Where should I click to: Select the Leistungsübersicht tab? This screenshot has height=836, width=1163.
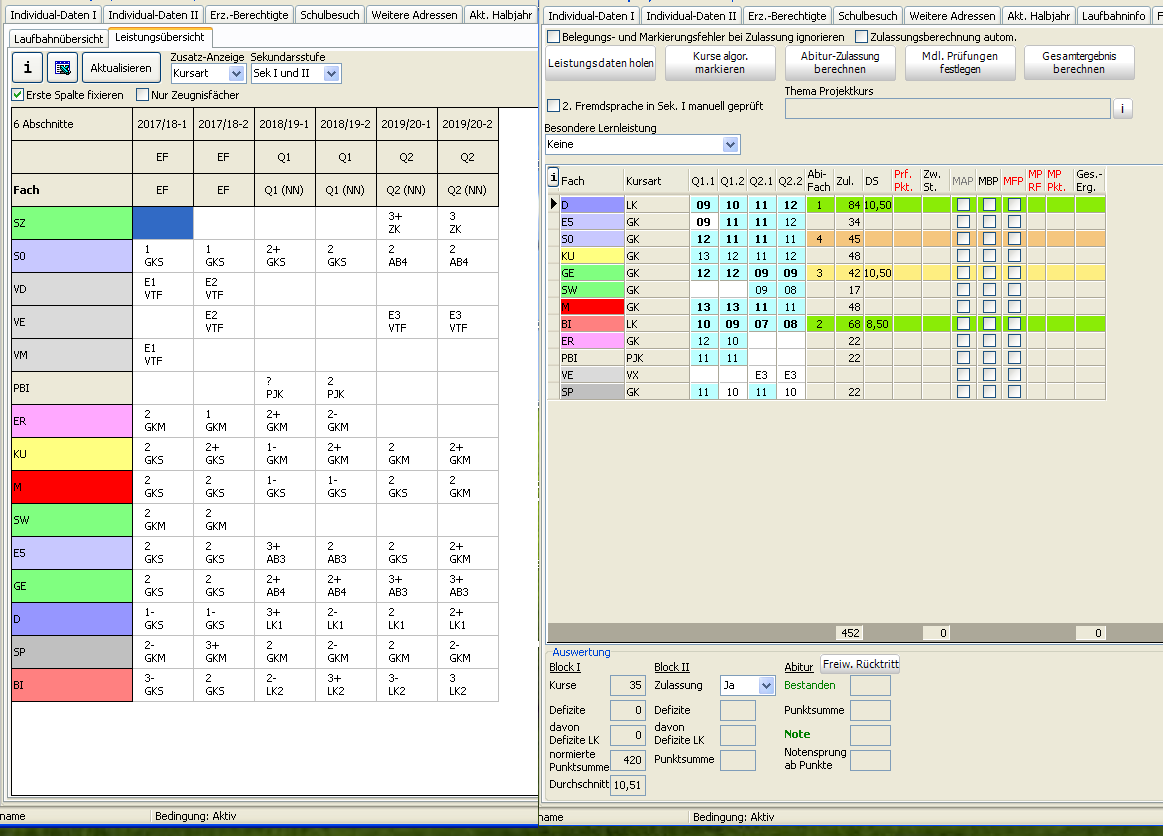click(159, 37)
